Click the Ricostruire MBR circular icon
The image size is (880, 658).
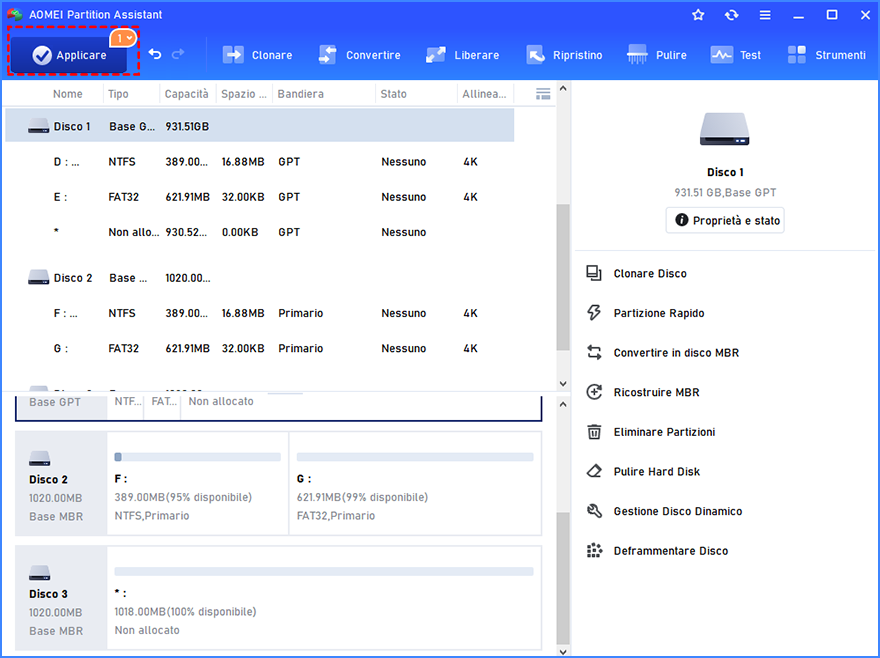(594, 392)
